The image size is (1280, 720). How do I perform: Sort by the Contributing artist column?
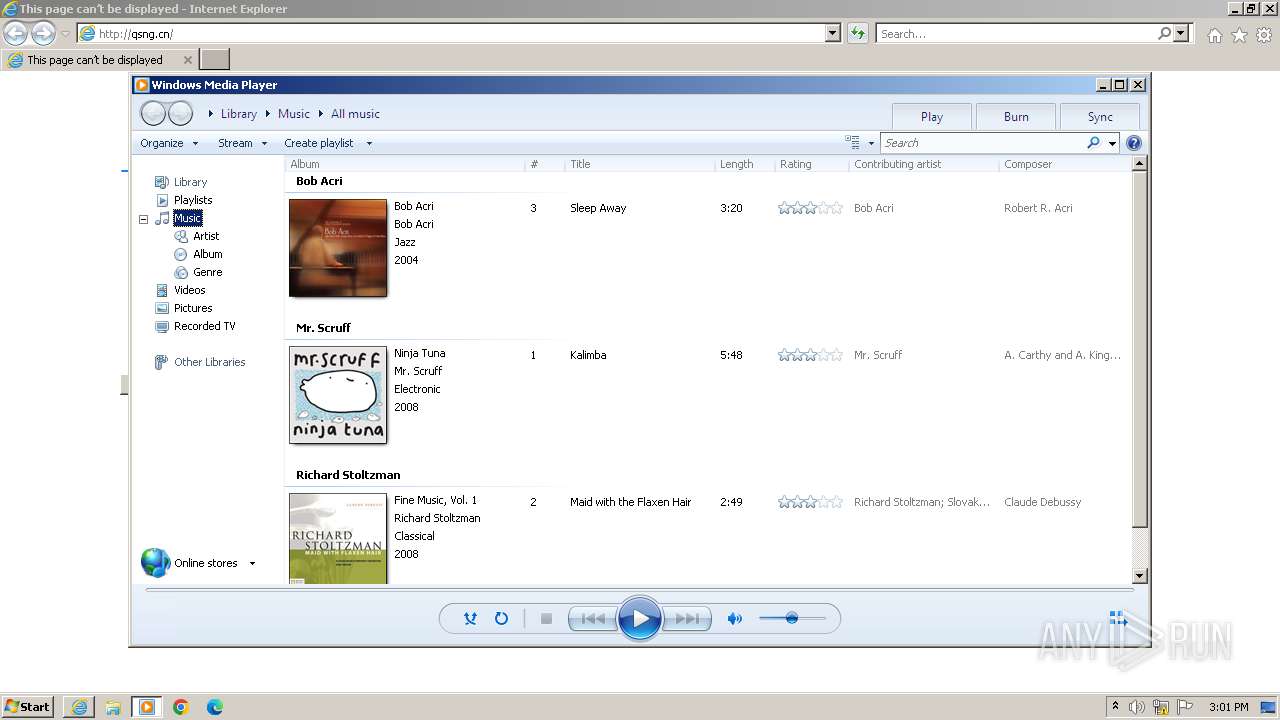pos(924,164)
